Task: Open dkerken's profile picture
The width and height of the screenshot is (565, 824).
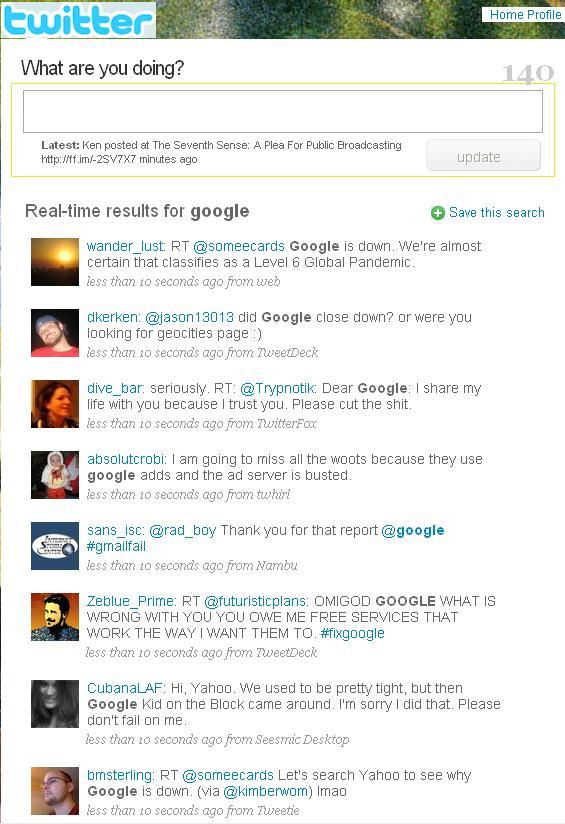Action: pyautogui.click(x=55, y=333)
